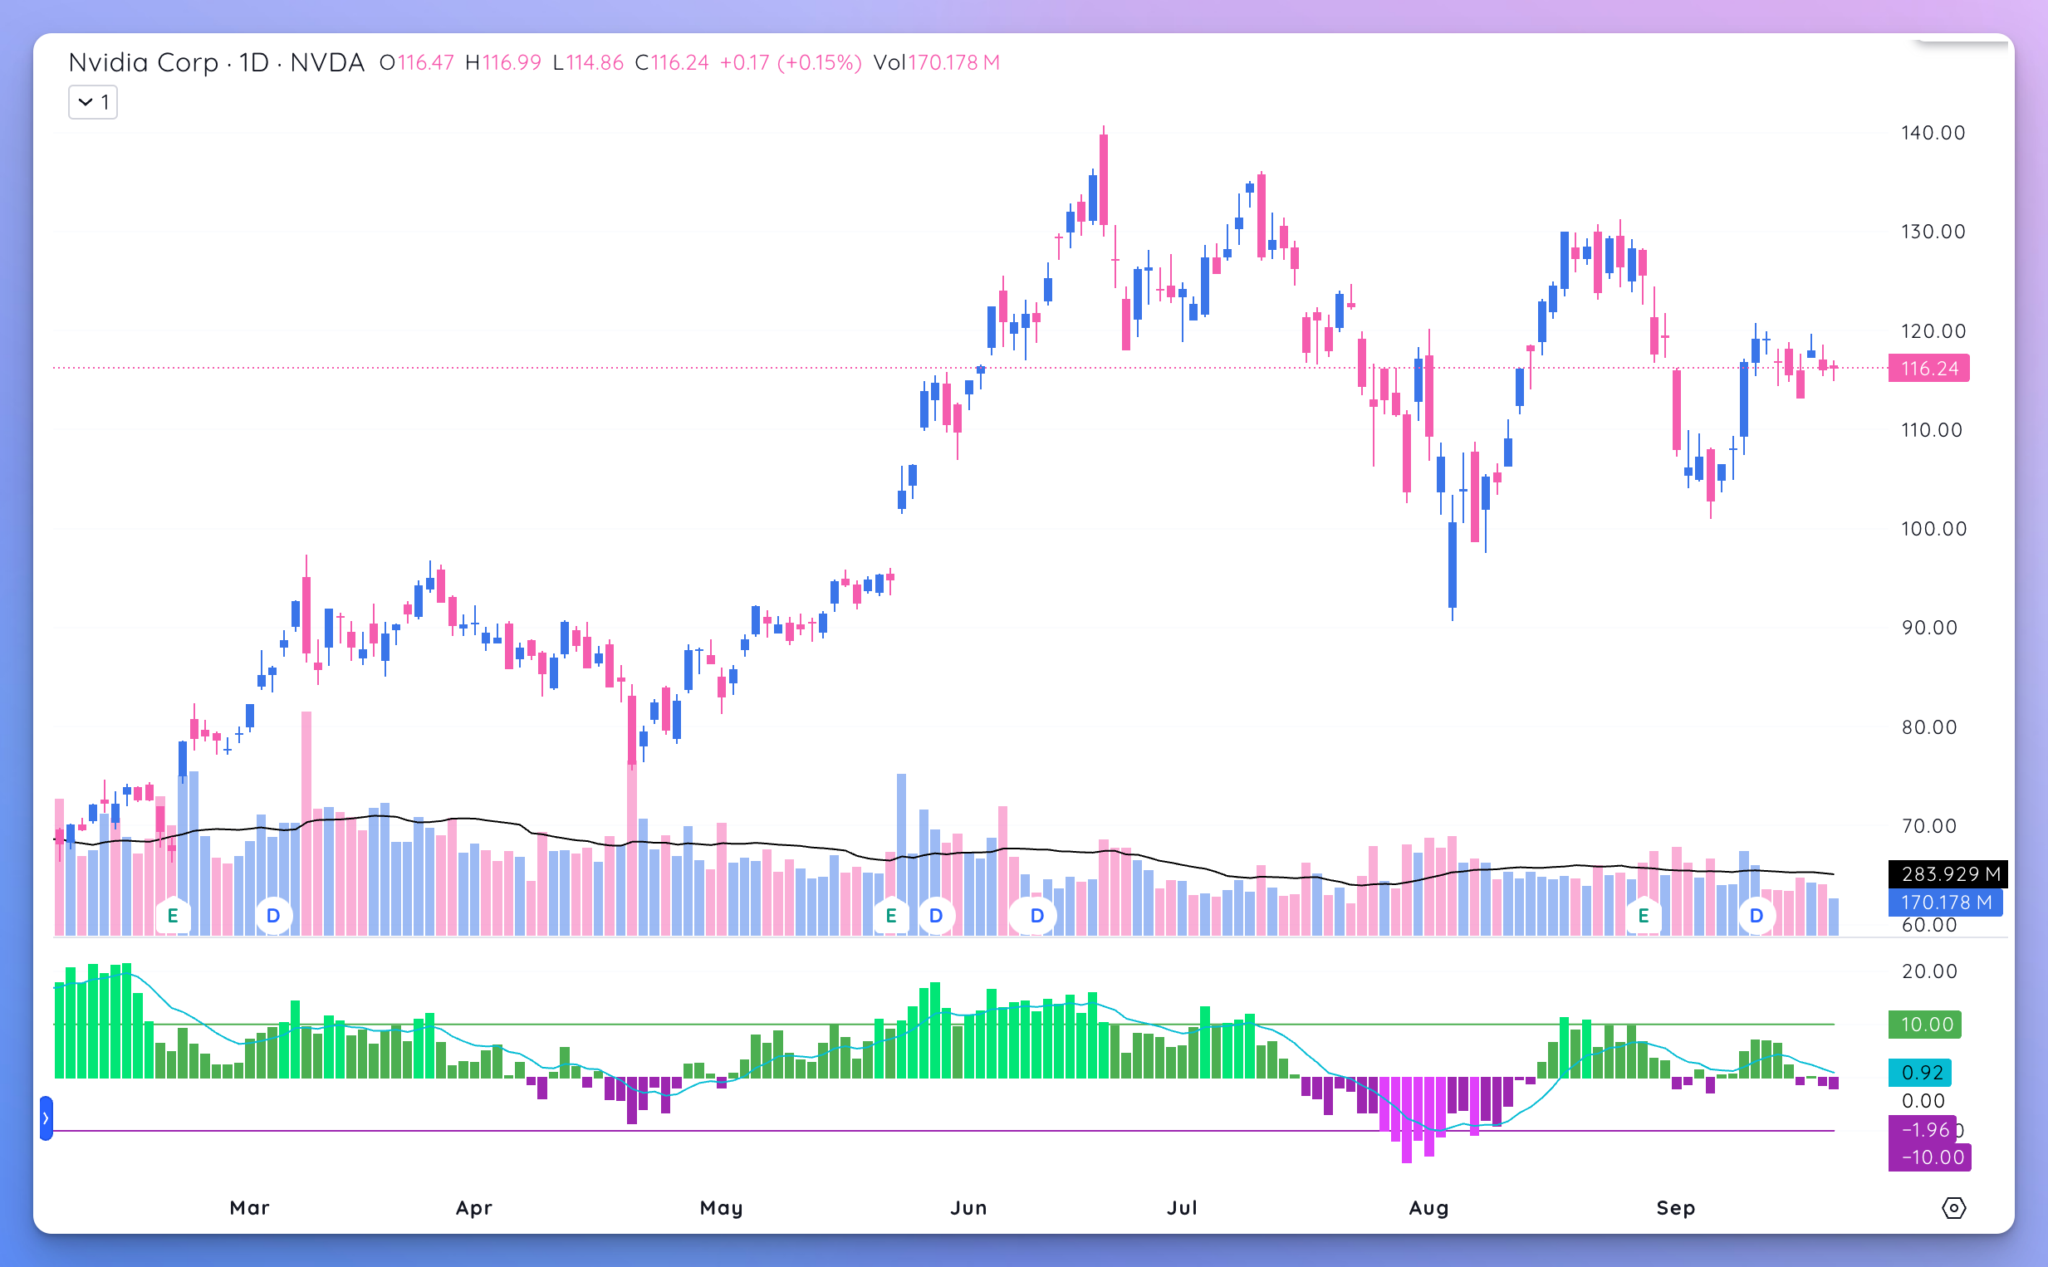Click the black 283.929 M volume average label

coord(1948,874)
